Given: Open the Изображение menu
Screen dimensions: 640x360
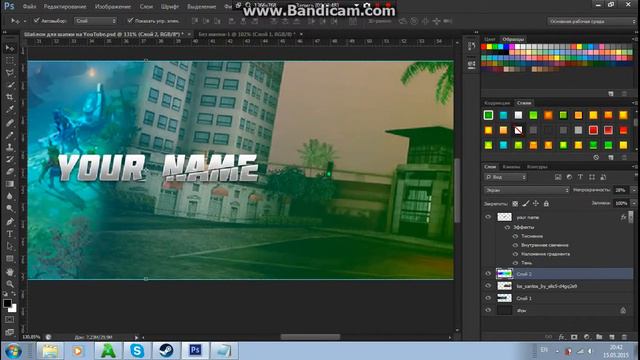Looking at the screenshot, I should click(113, 7).
